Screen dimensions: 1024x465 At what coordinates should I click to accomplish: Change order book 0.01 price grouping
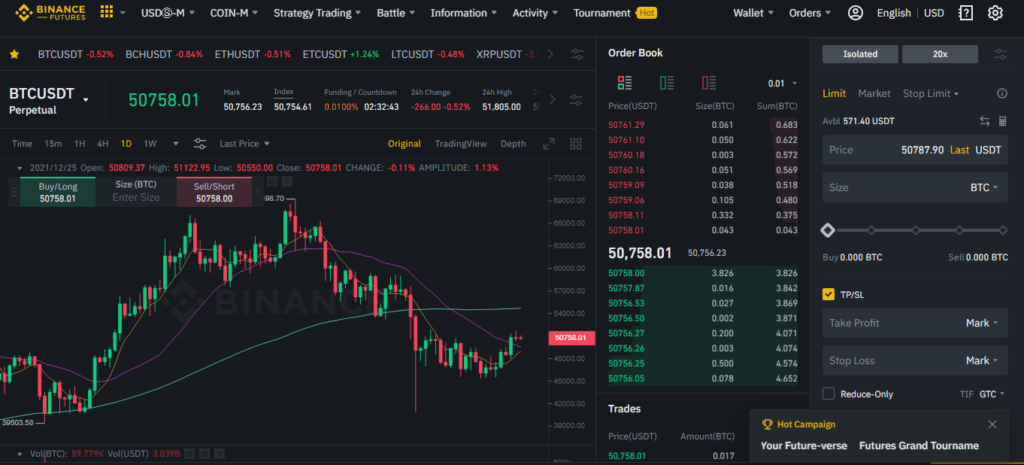coord(782,83)
